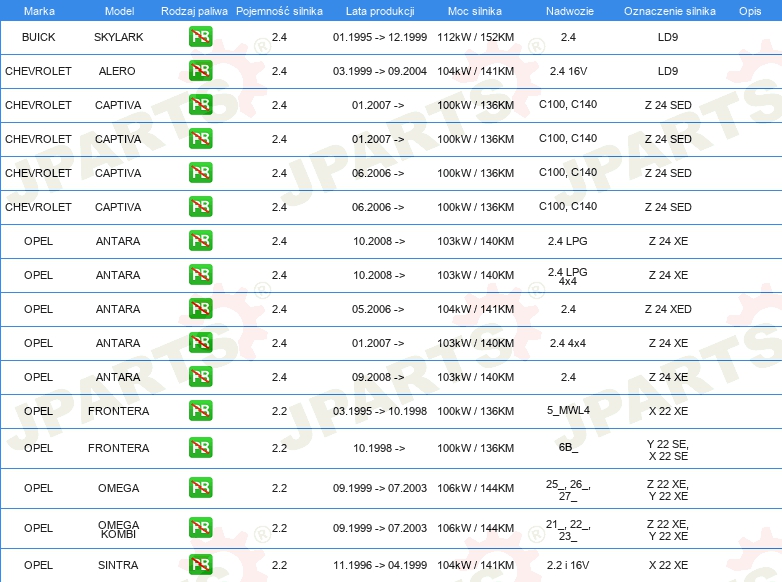
Task: Select the Rodzaj paliwa column header
Action: click(x=194, y=11)
